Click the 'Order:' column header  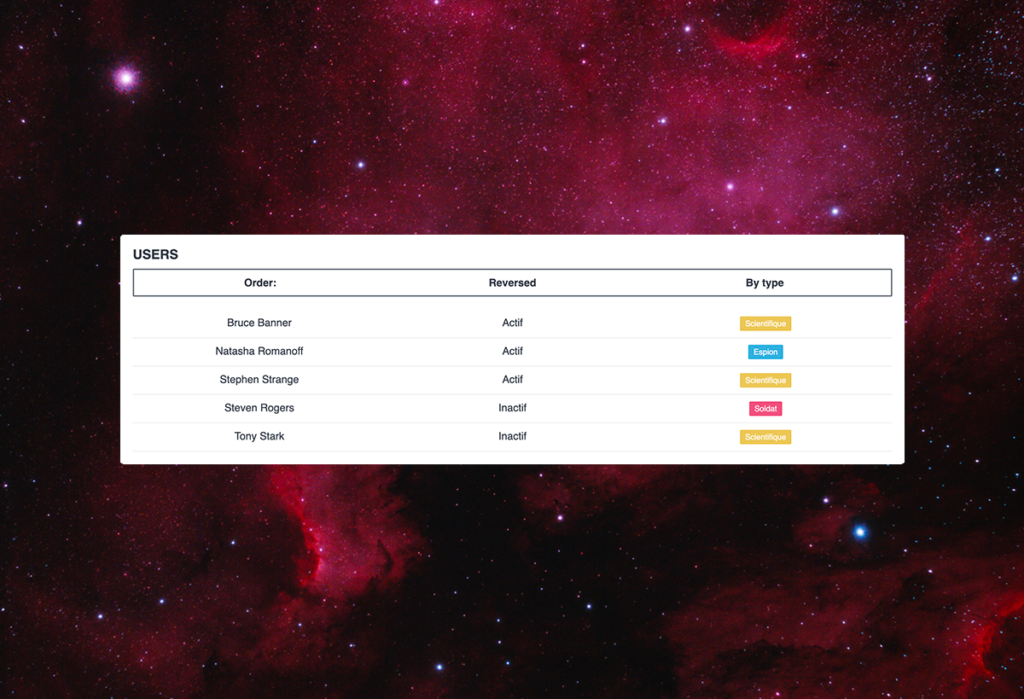(x=259, y=283)
